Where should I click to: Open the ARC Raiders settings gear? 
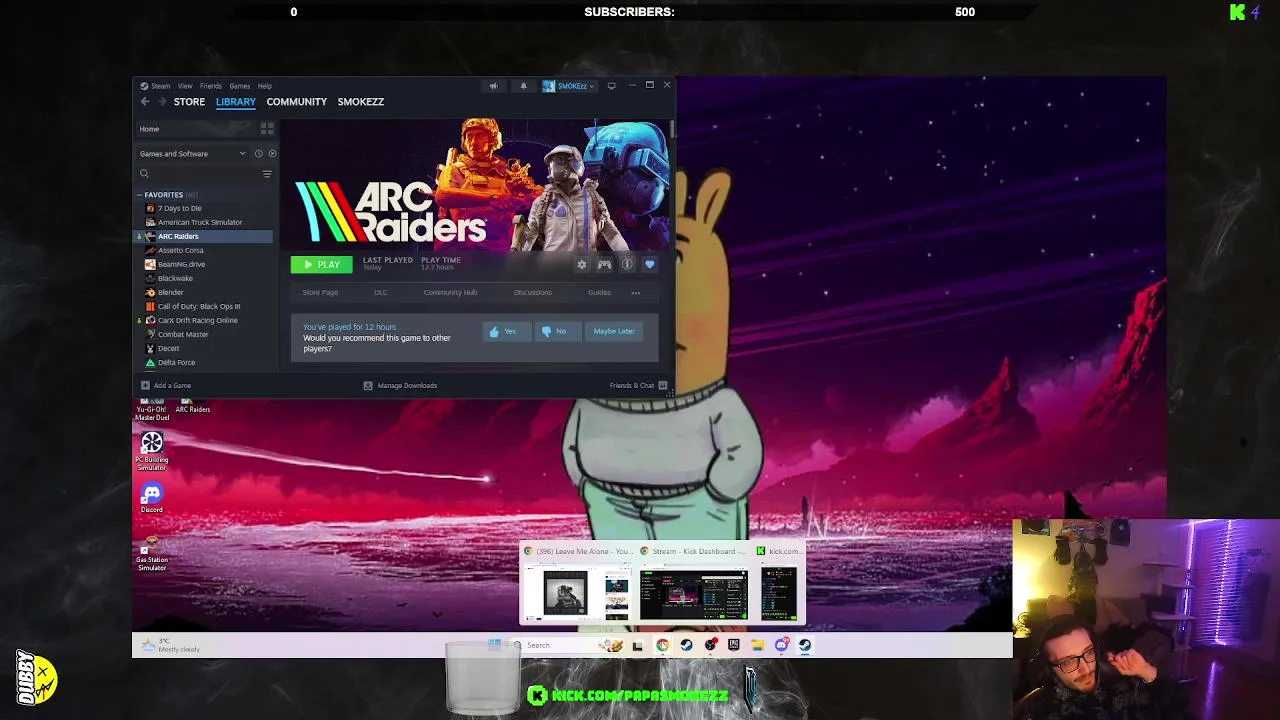[x=582, y=264]
